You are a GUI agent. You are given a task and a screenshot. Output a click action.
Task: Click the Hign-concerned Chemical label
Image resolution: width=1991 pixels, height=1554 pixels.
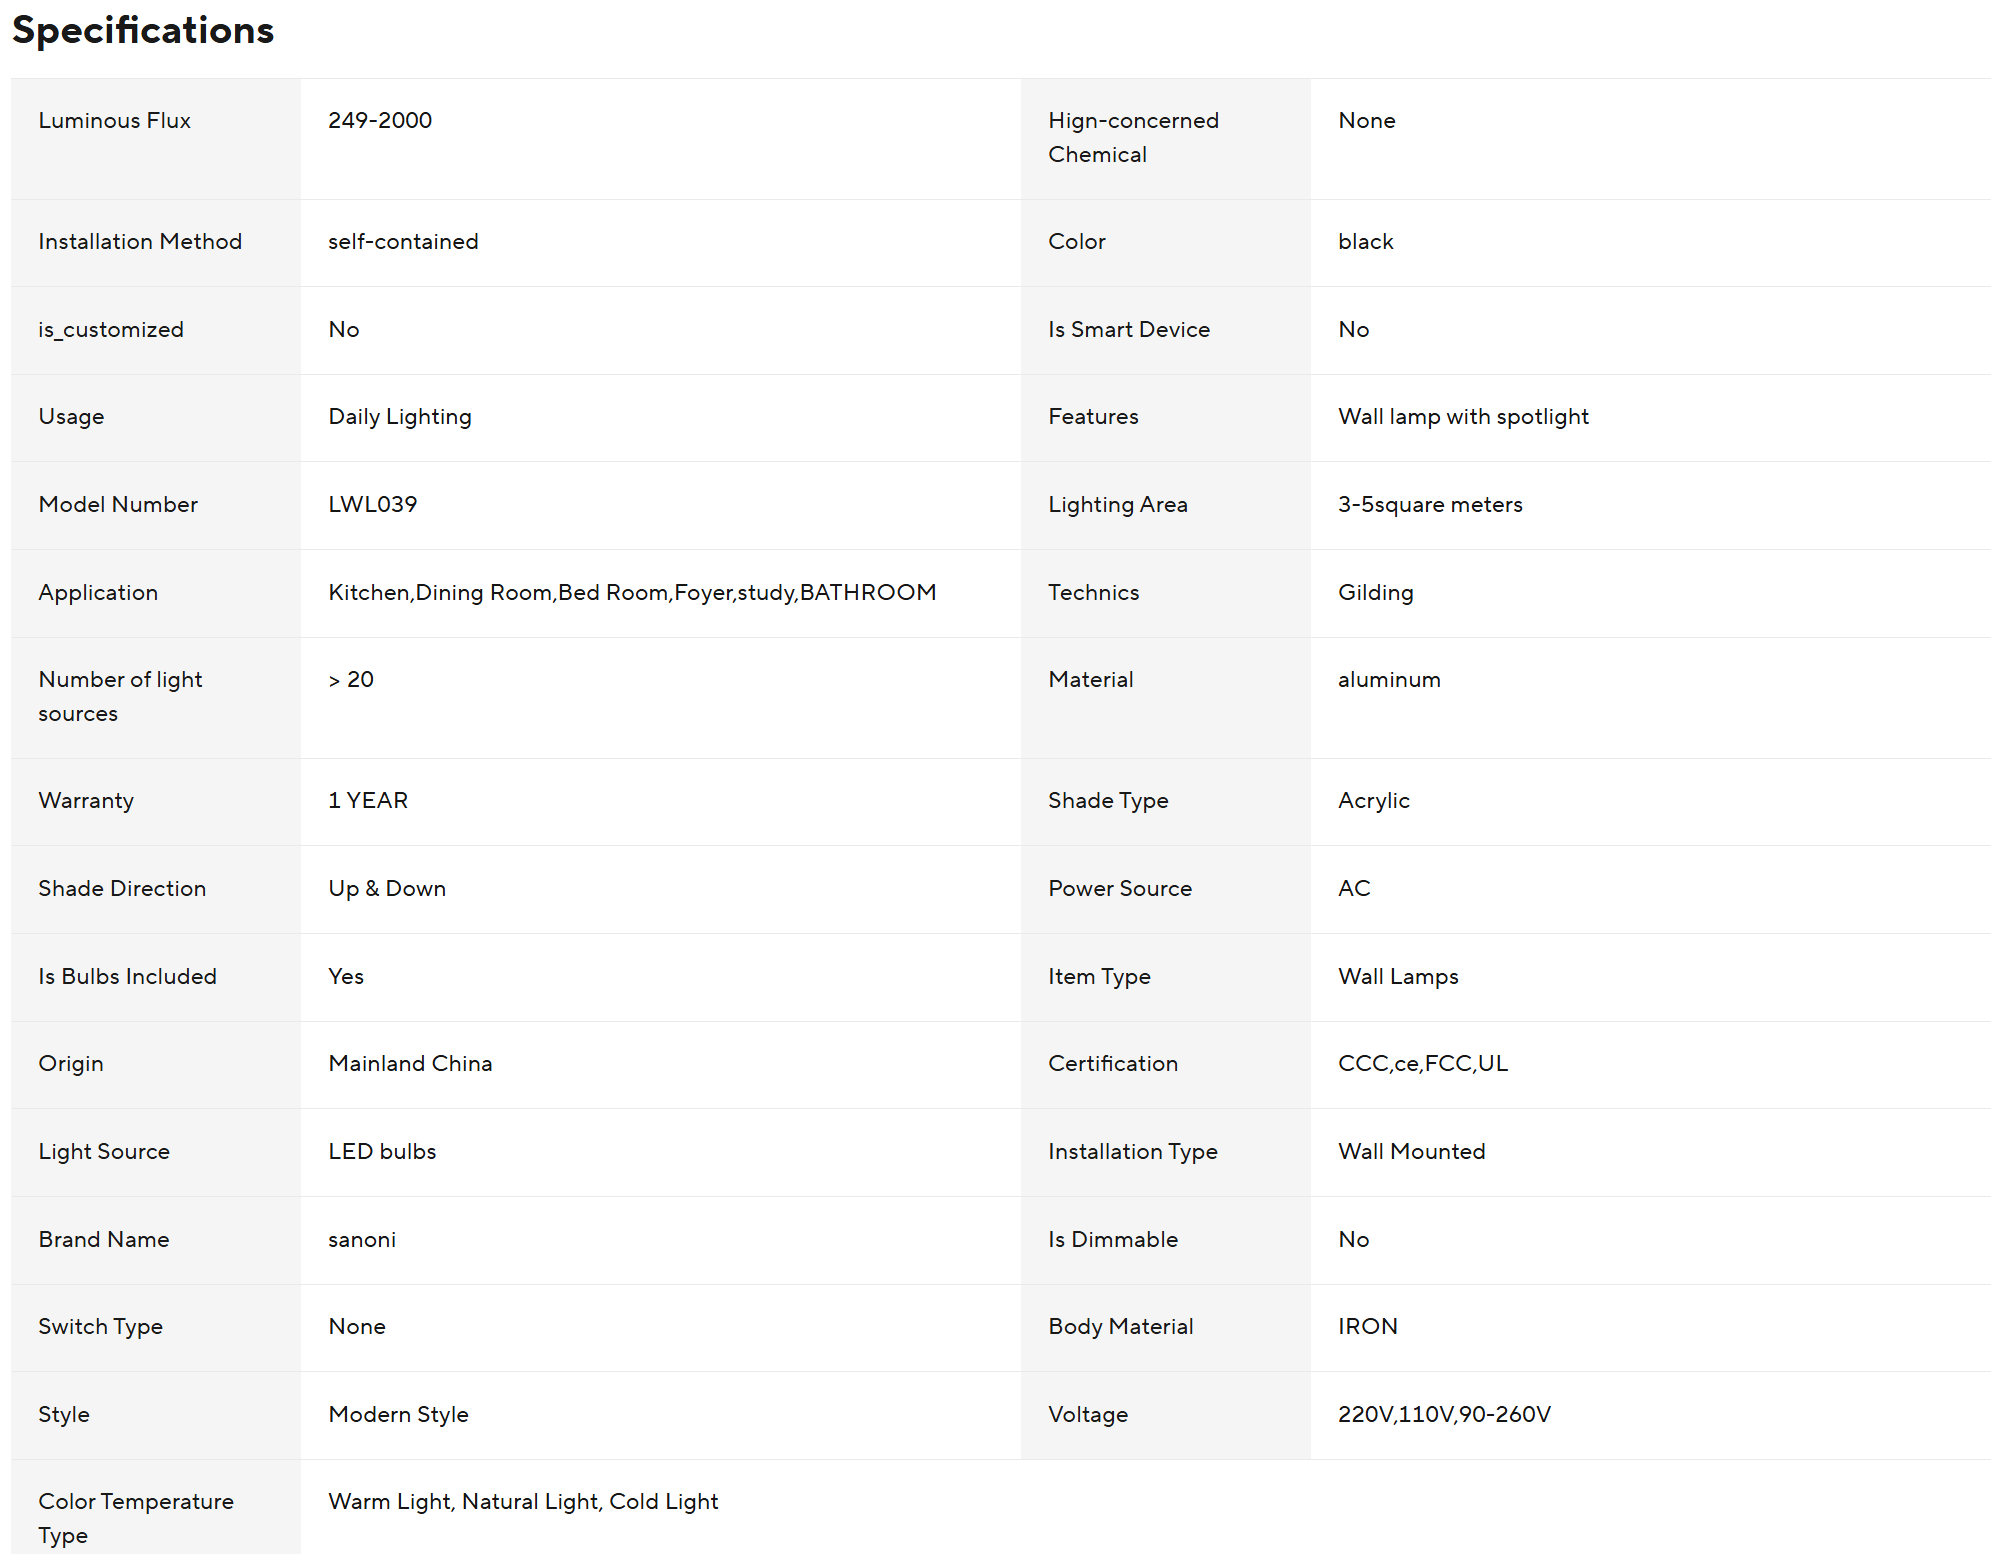[1133, 137]
